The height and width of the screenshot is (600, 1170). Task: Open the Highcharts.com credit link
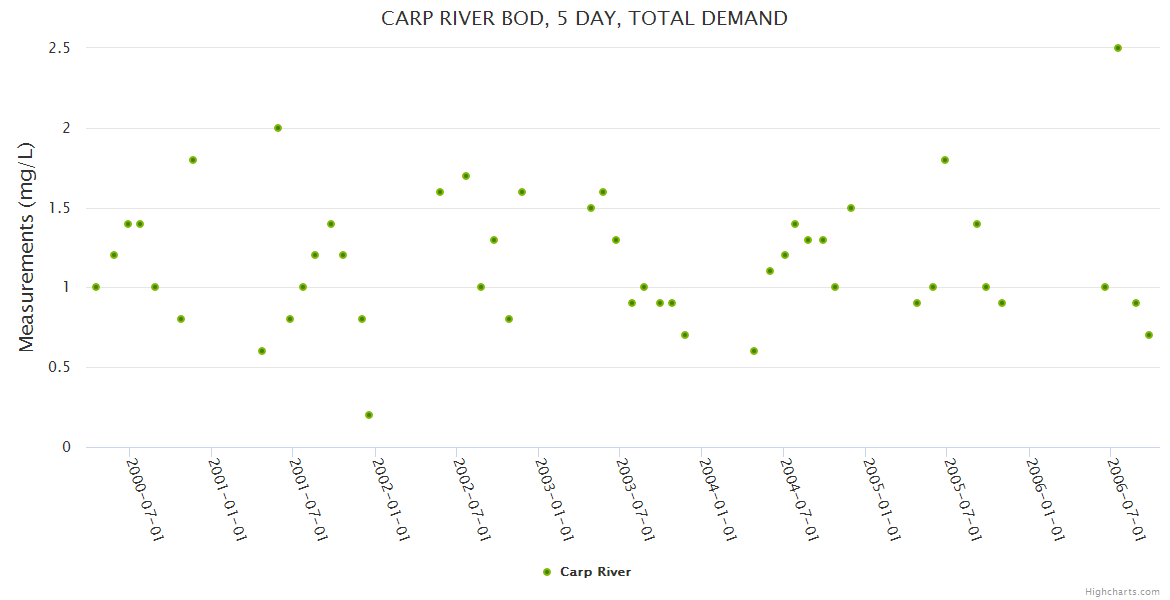(x=1122, y=591)
